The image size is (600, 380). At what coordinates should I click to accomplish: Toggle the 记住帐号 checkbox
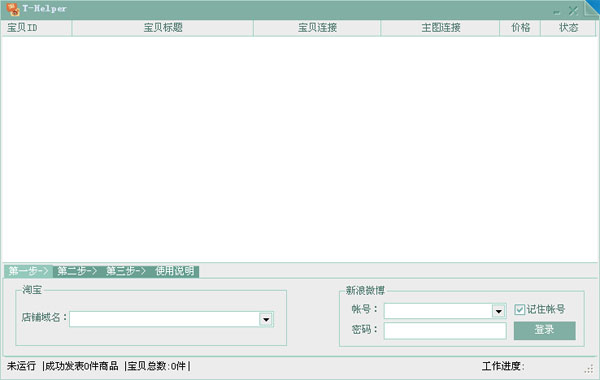(519, 309)
